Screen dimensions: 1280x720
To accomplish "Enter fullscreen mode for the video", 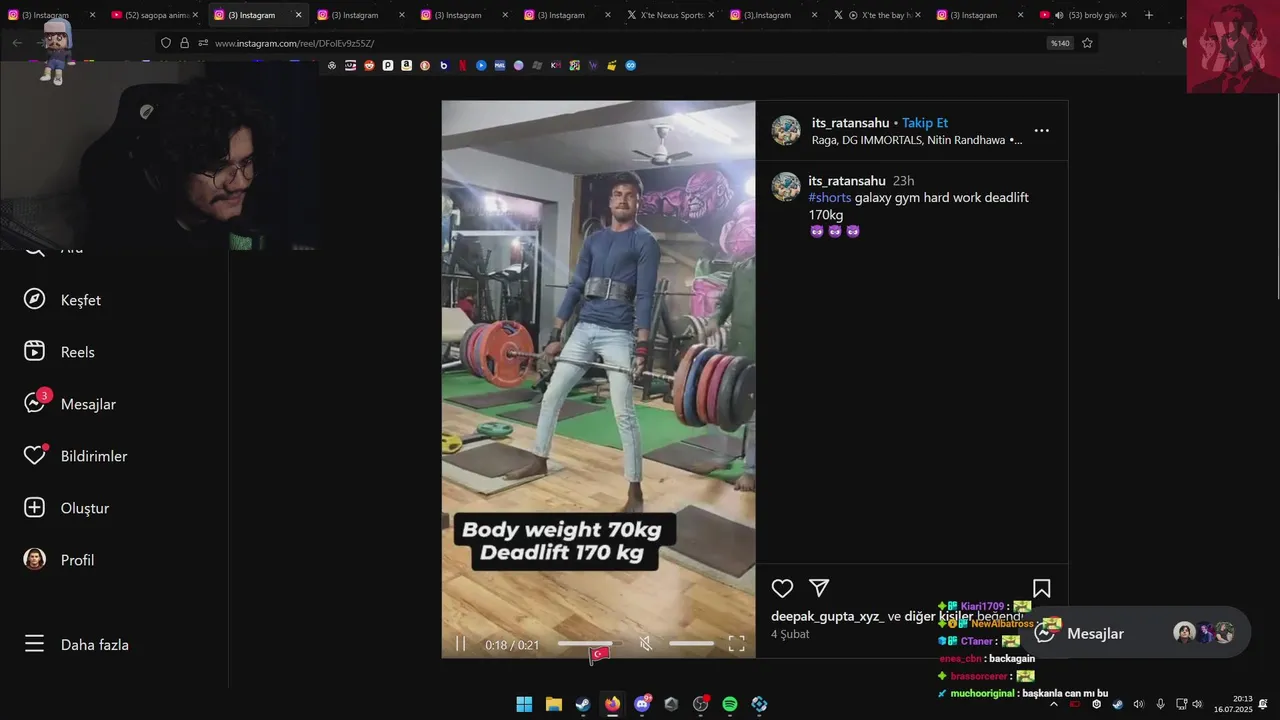I will 736,644.
